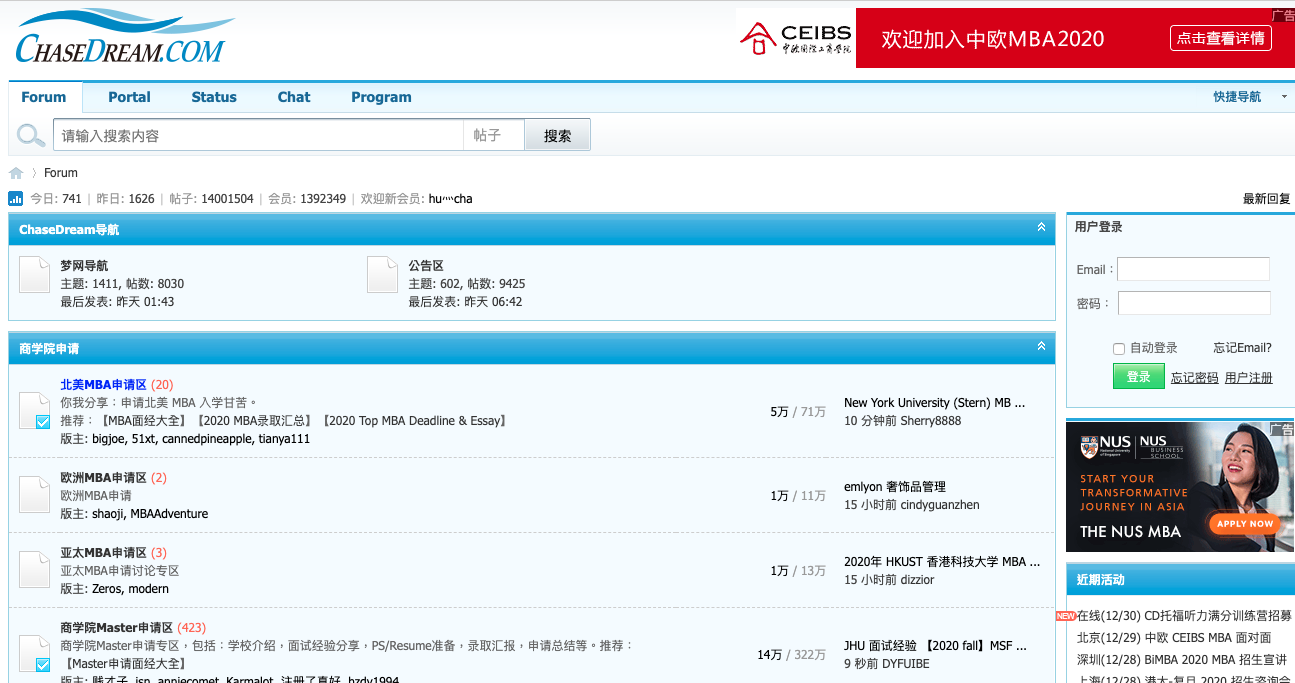Open latest post JHU 面试经验
1295x683 pixels.
[935, 646]
